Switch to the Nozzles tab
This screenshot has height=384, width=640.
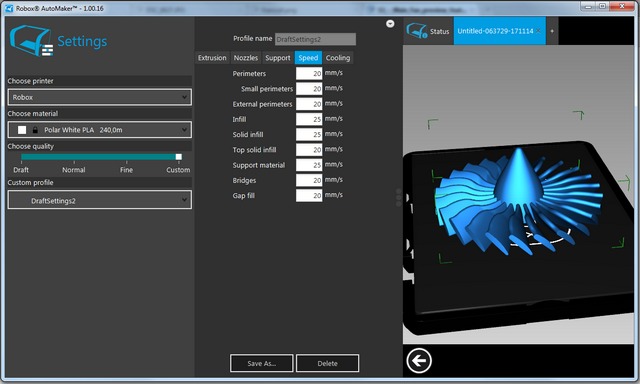point(246,58)
